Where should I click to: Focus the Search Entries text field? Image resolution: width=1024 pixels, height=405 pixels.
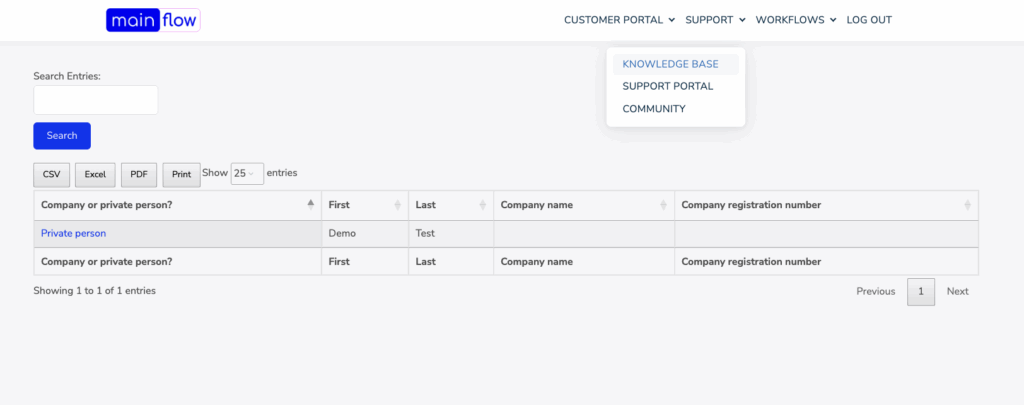(x=95, y=100)
